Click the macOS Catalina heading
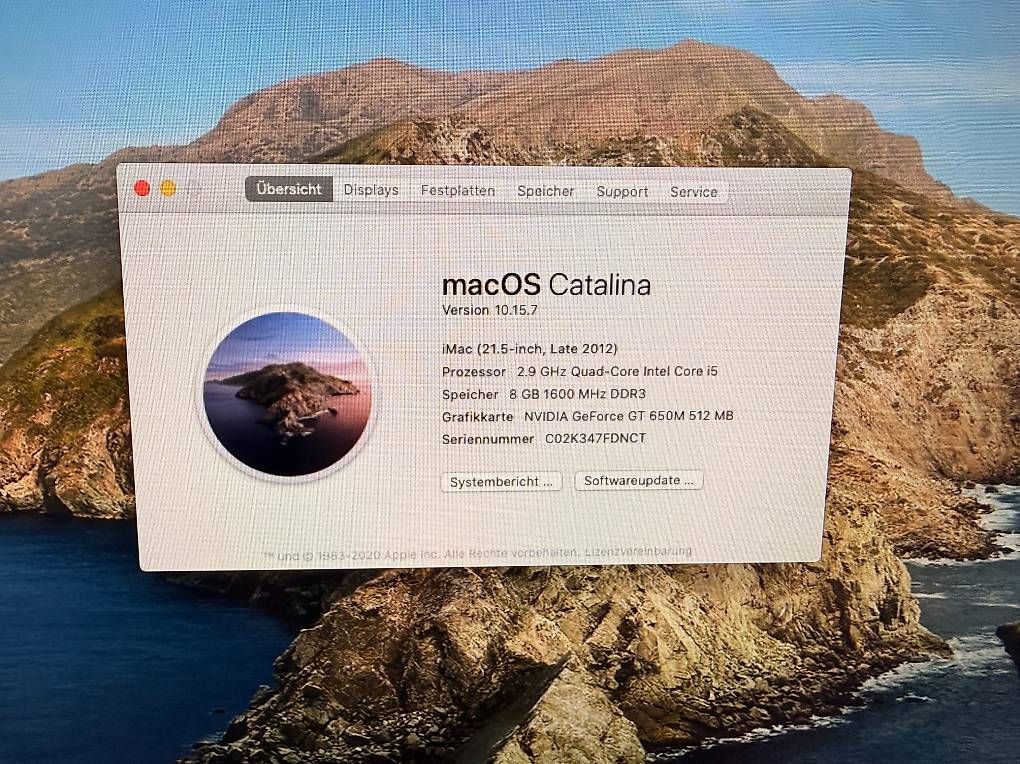The image size is (1020, 764). click(546, 285)
